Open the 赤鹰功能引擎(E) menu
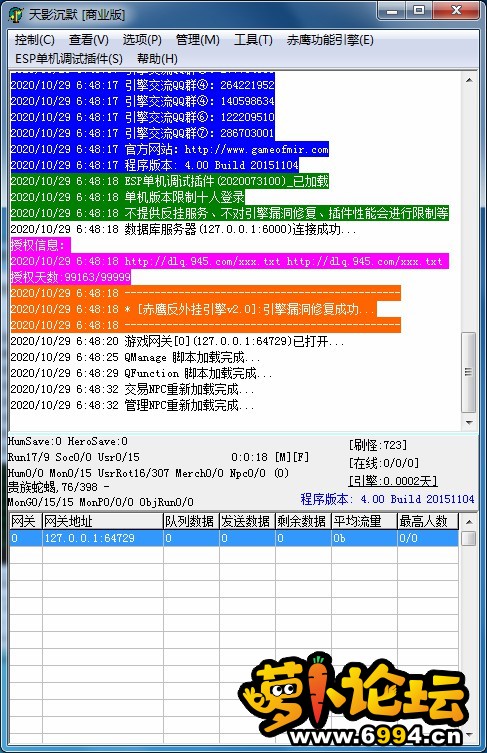Image resolution: width=487 pixels, height=753 pixels. (x=330, y=40)
